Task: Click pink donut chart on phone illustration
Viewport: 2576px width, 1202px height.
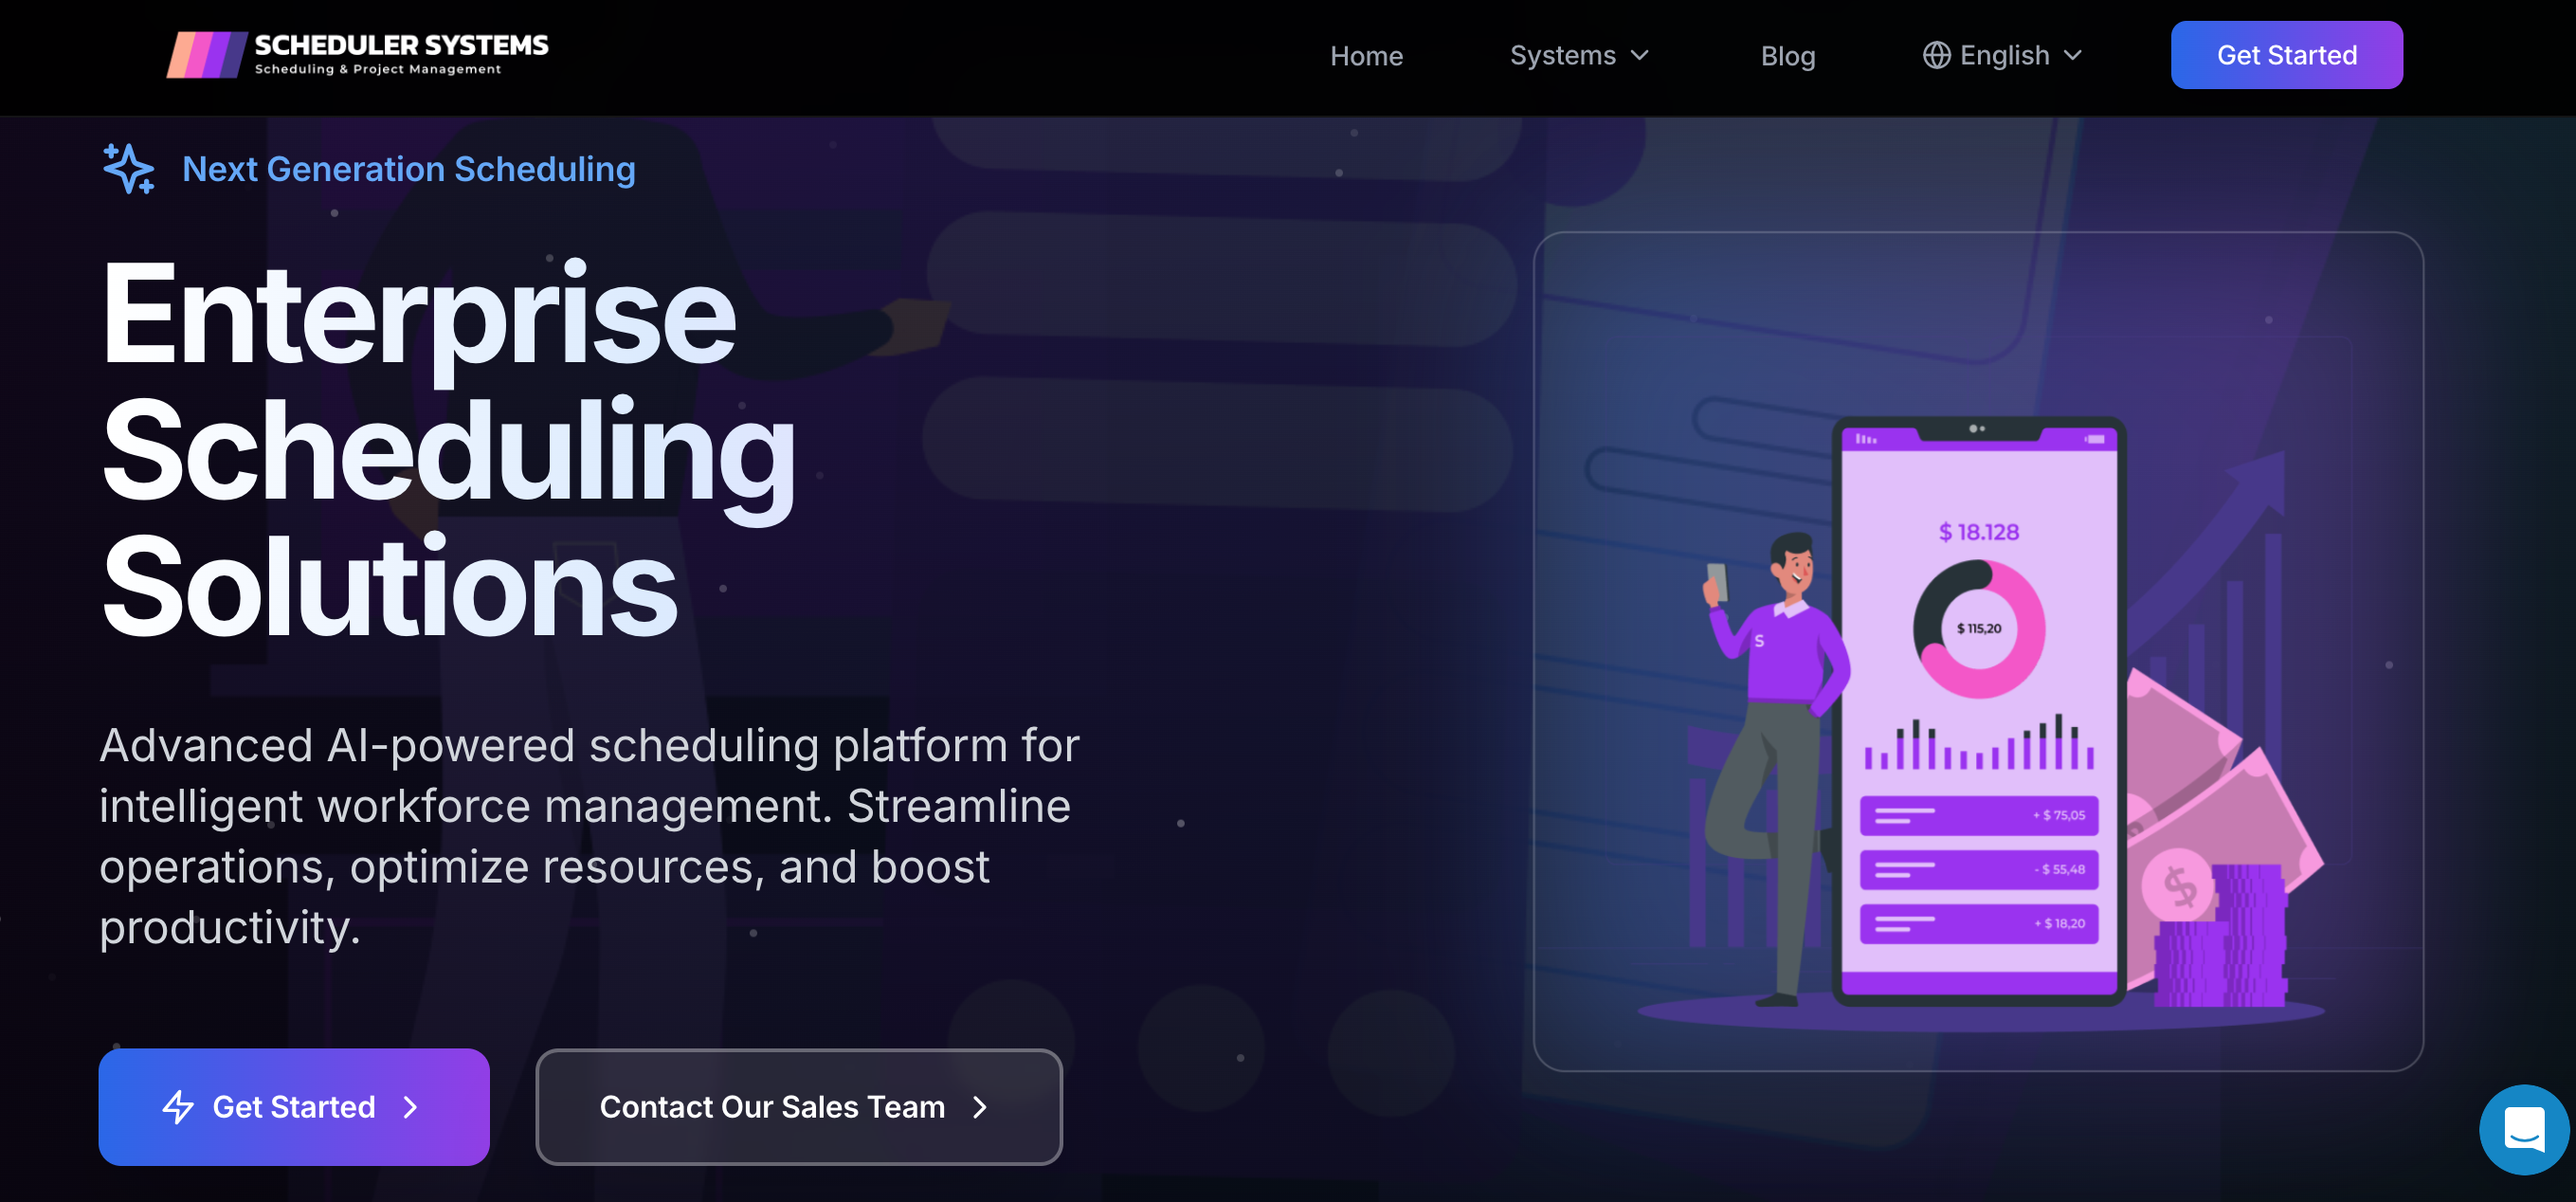Action: pyautogui.click(x=1978, y=628)
